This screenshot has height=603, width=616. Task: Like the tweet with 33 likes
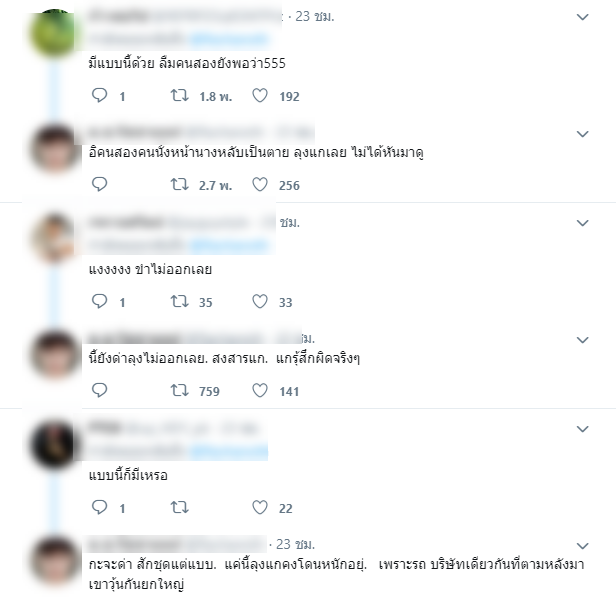260,301
